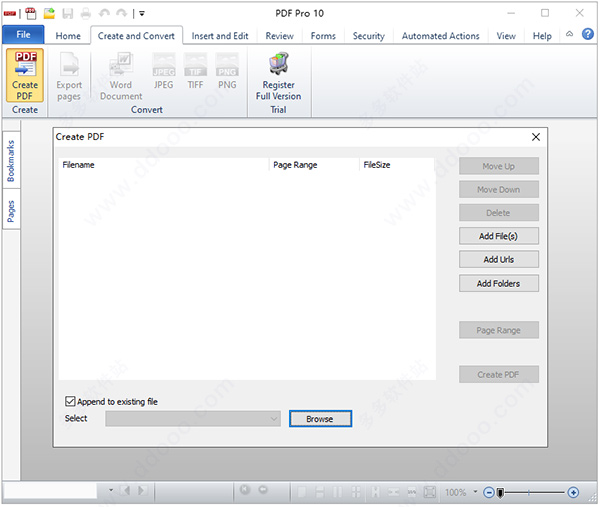This screenshot has width=600, height=507.
Task: Click the undo arrow icon
Action: click(104, 13)
